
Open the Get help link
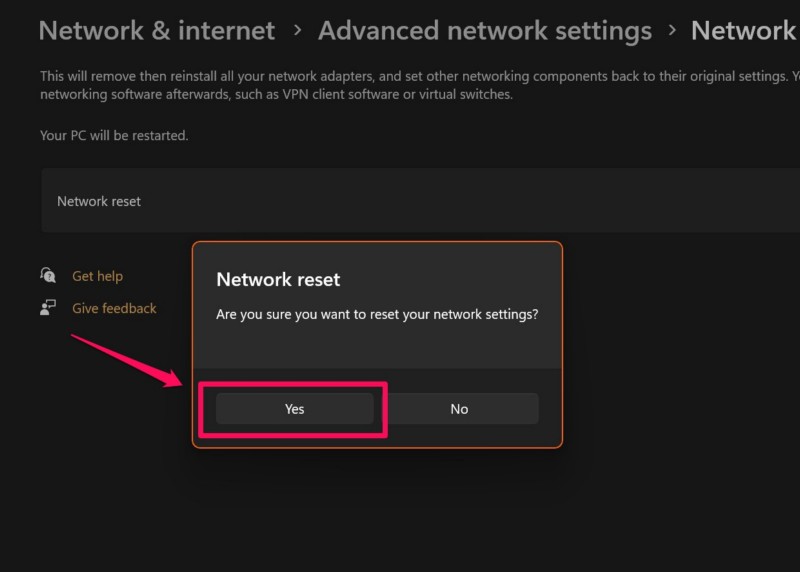pos(97,276)
